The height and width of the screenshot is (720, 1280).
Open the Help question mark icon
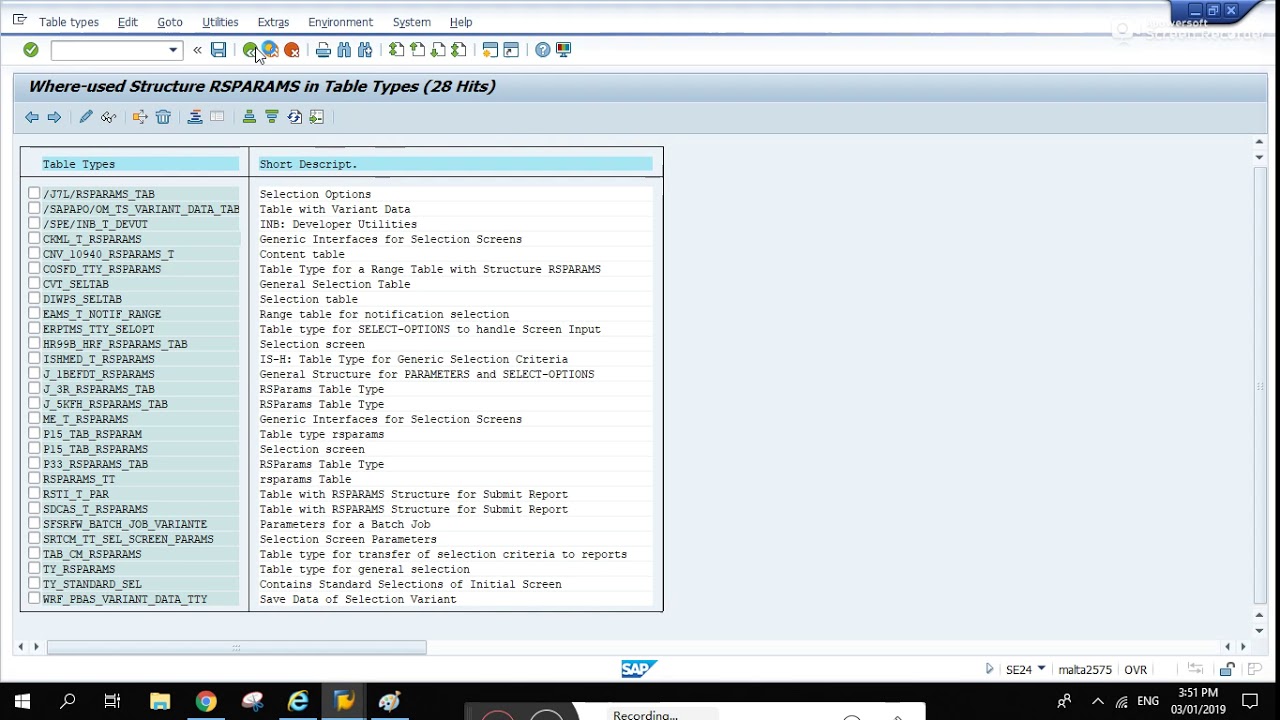(x=542, y=50)
